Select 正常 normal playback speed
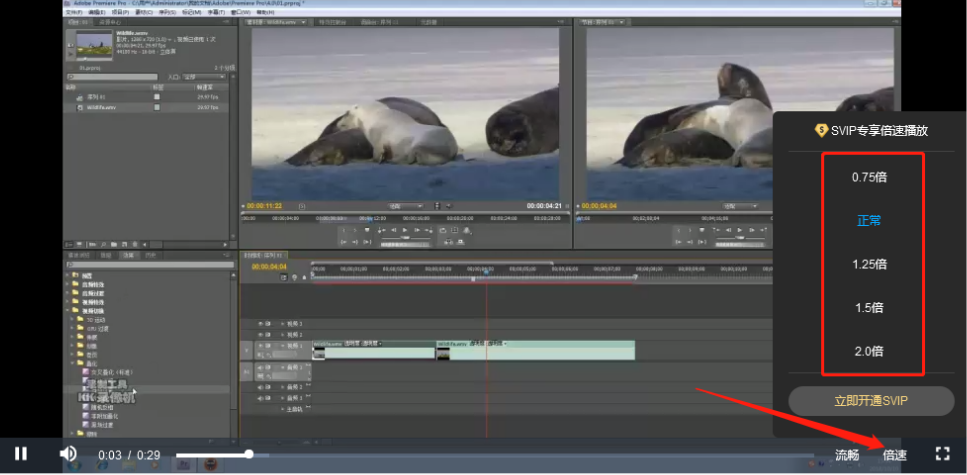967x475 pixels. [x=869, y=220]
